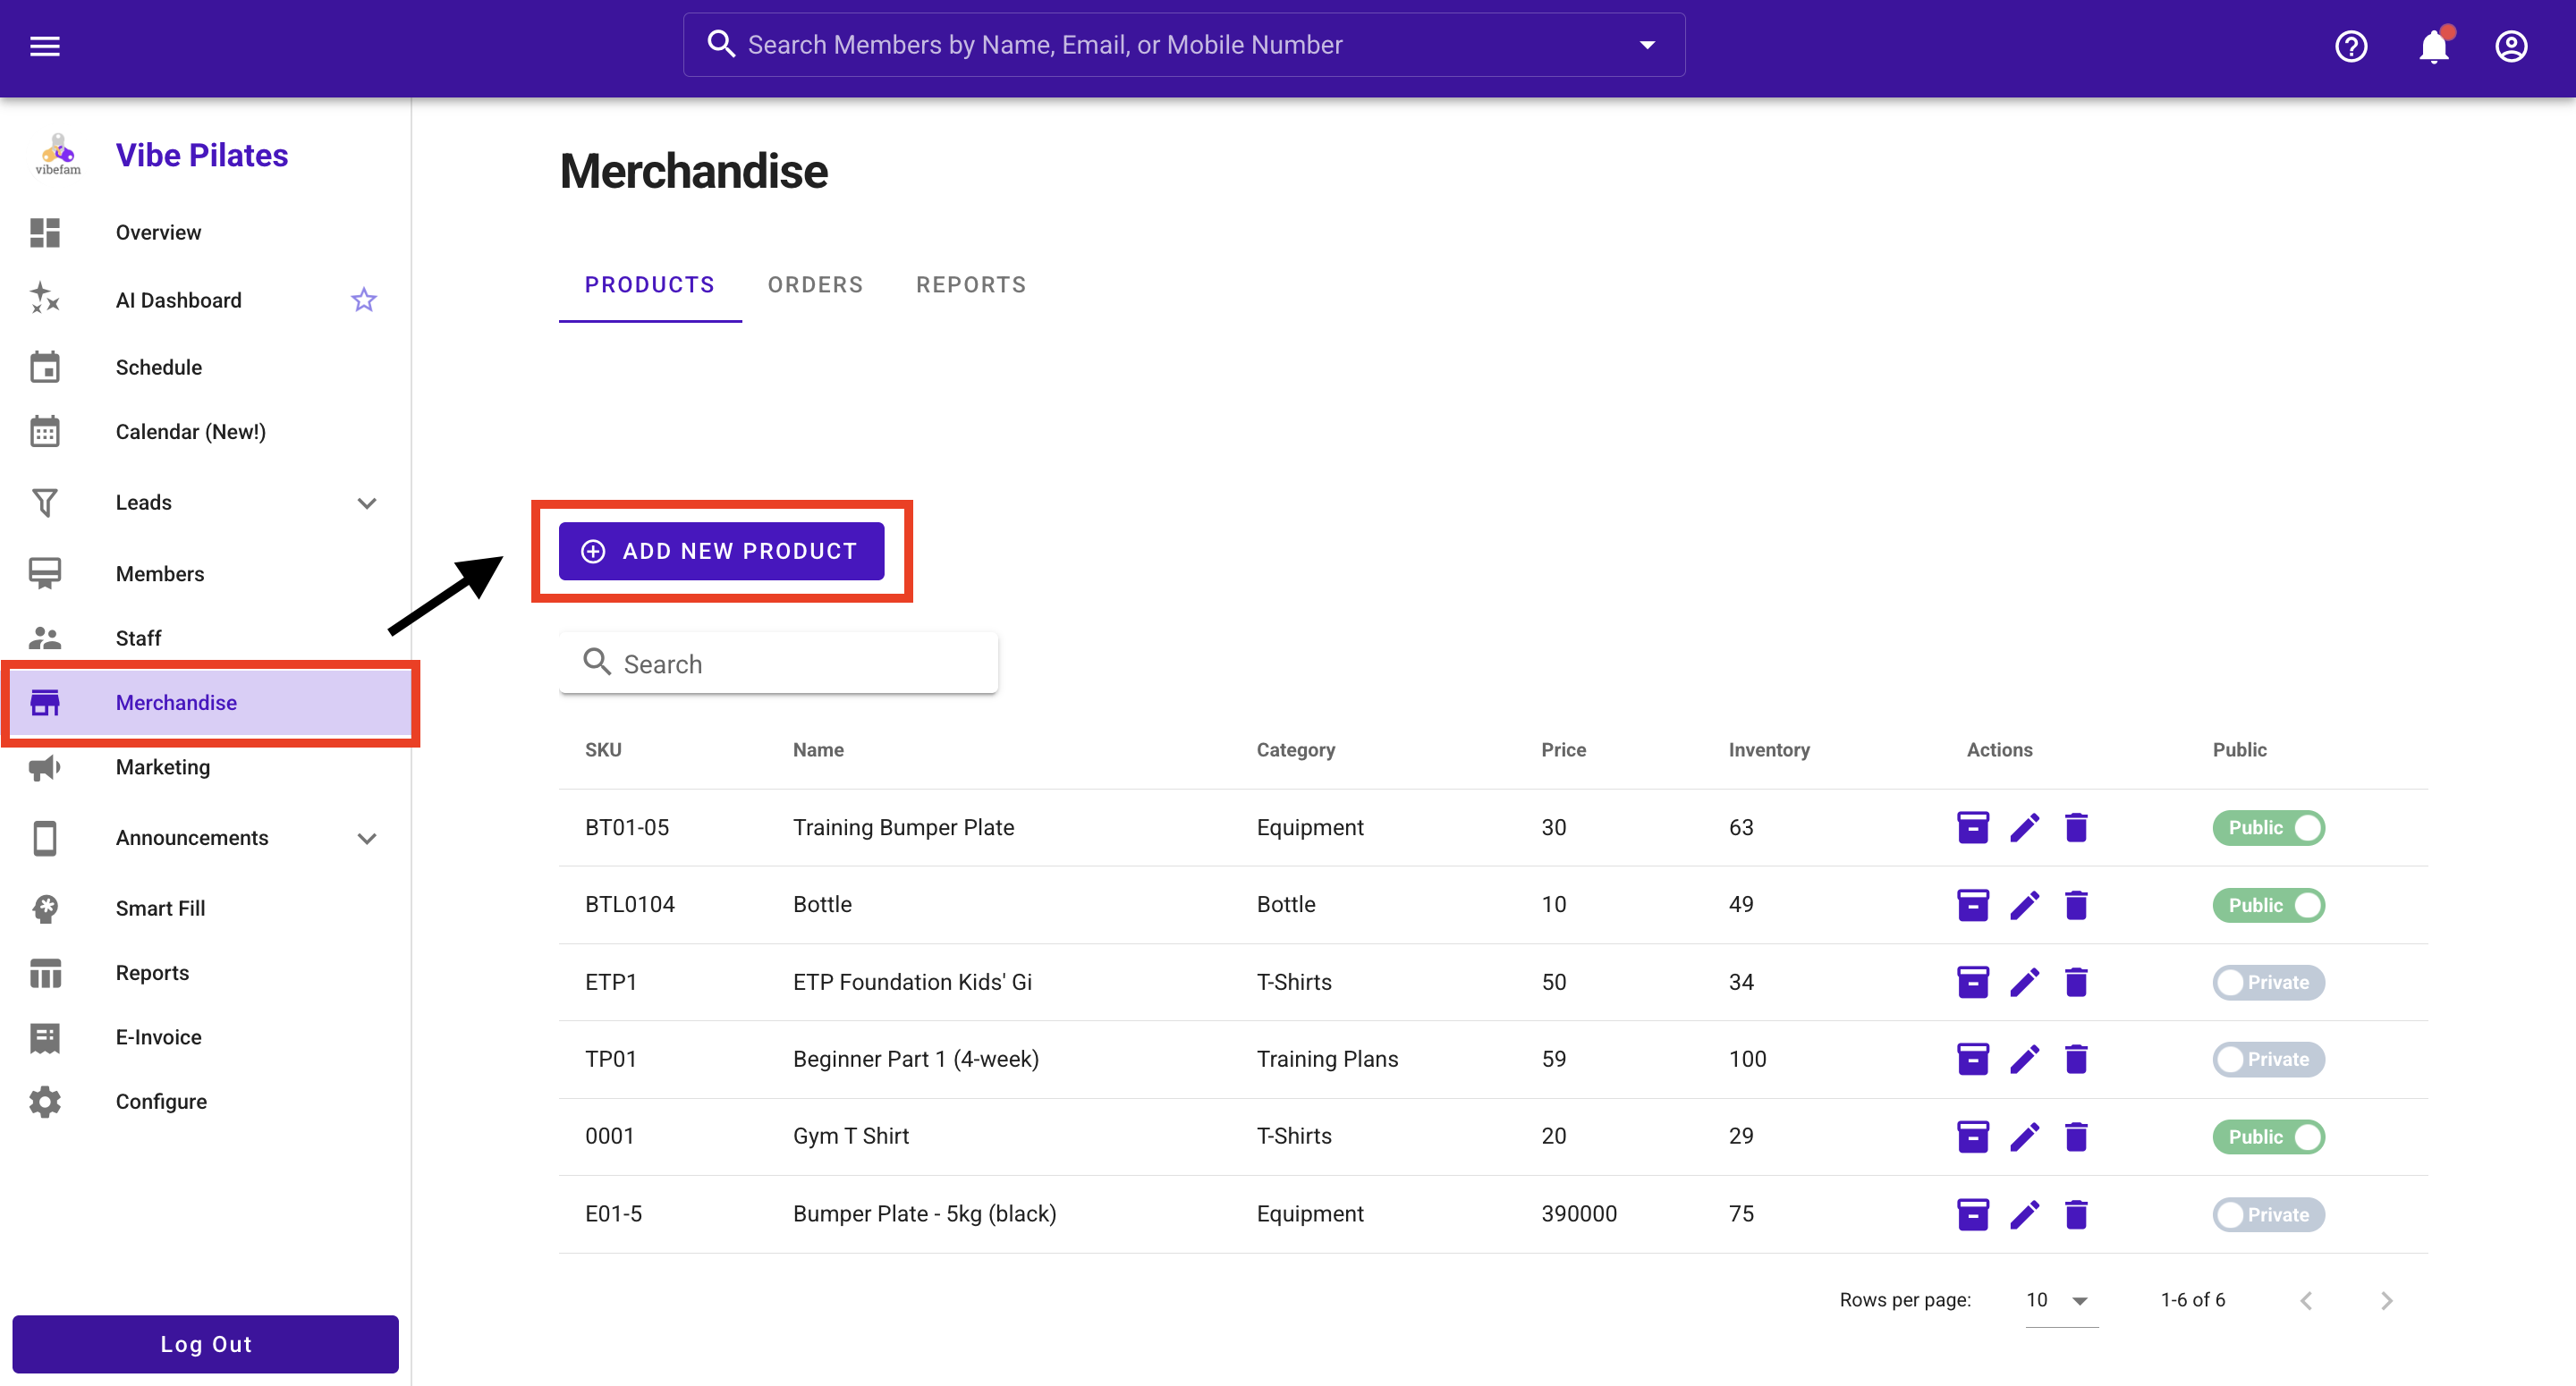Open Configure settings in the sidebar
The height and width of the screenshot is (1386, 2576).
click(205, 1102)
